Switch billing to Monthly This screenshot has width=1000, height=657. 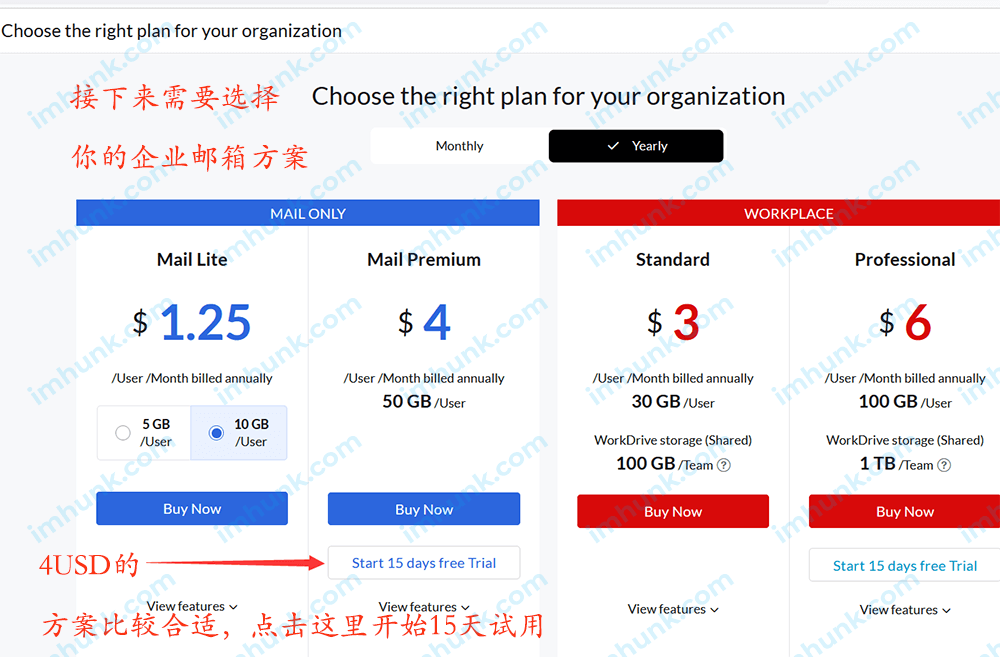pos(459,146)
